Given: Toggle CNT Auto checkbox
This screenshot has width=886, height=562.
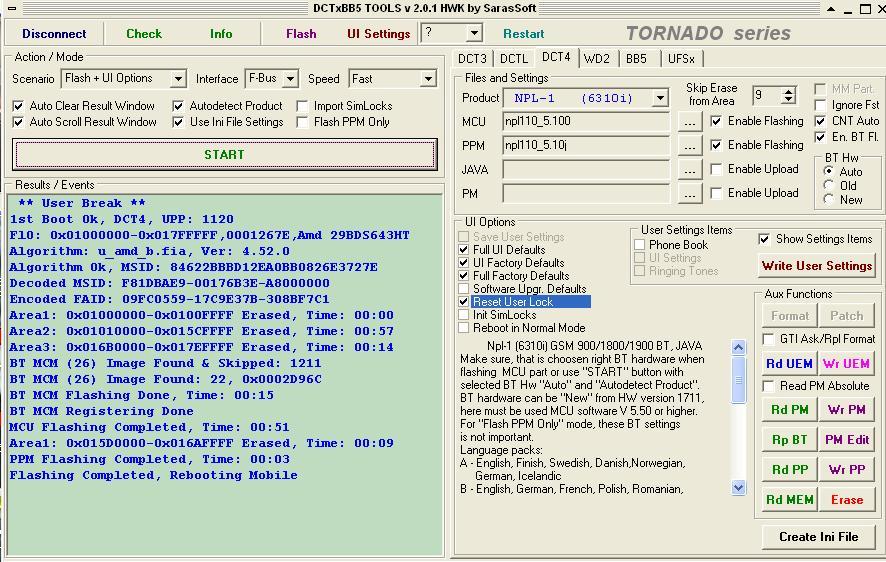Looking at the screenshot, I should (x=820, y=121).
